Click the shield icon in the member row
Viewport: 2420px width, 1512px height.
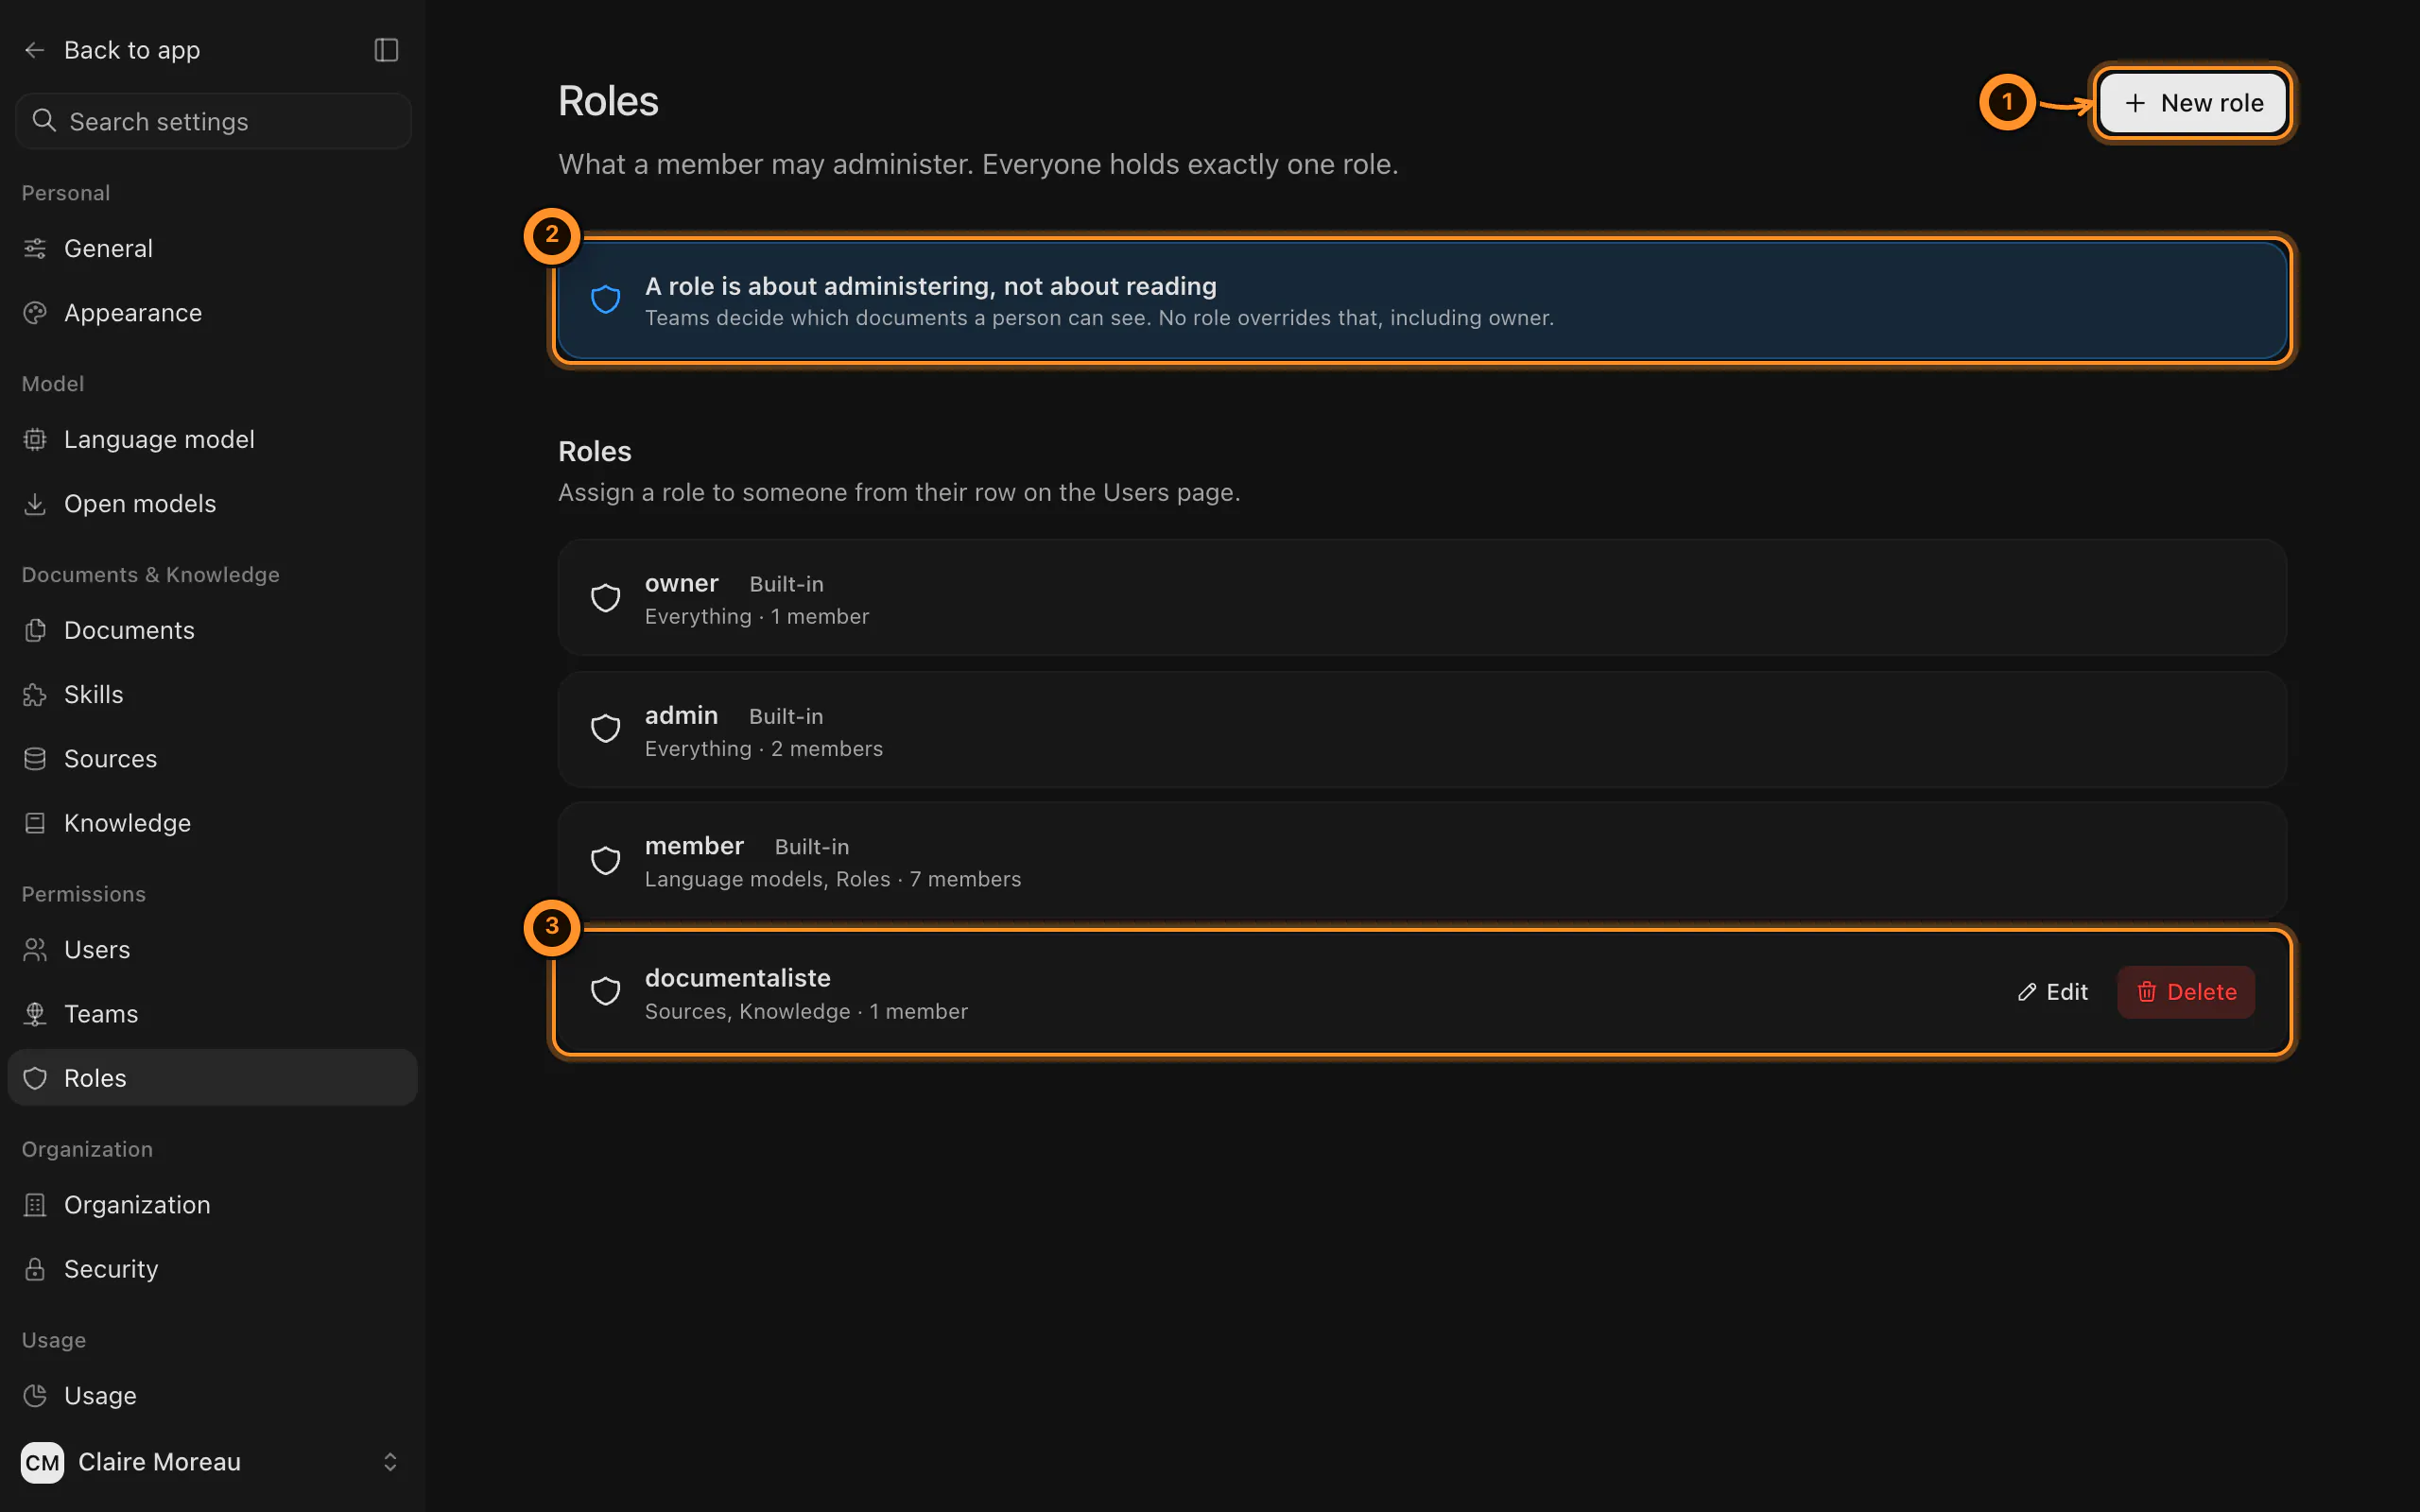click(606, 861)
